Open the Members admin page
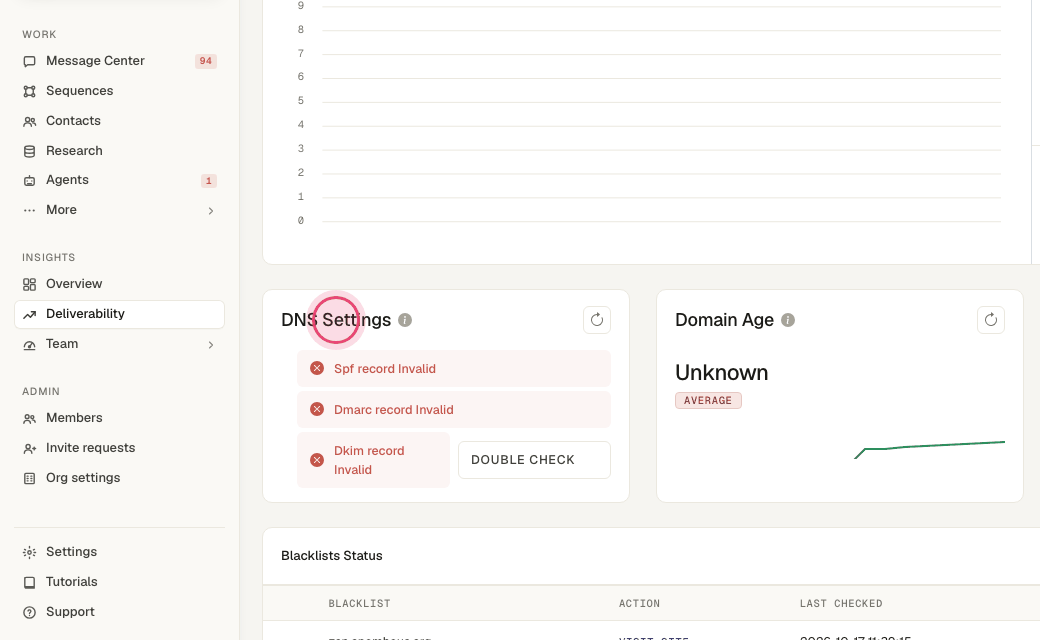The image size is (1040, 640). coord(119,418)
